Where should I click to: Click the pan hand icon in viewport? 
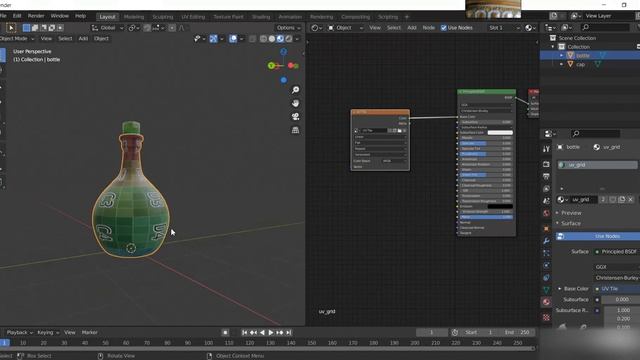coord(296,103)
